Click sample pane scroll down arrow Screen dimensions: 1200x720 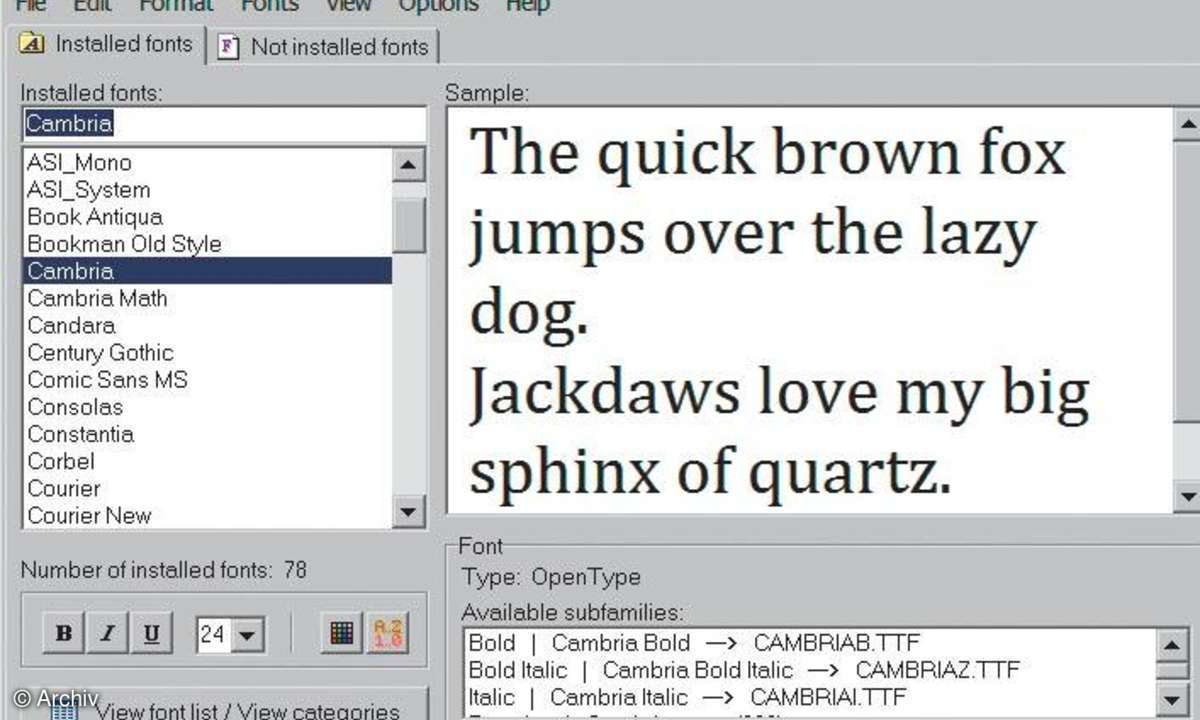1187,496
